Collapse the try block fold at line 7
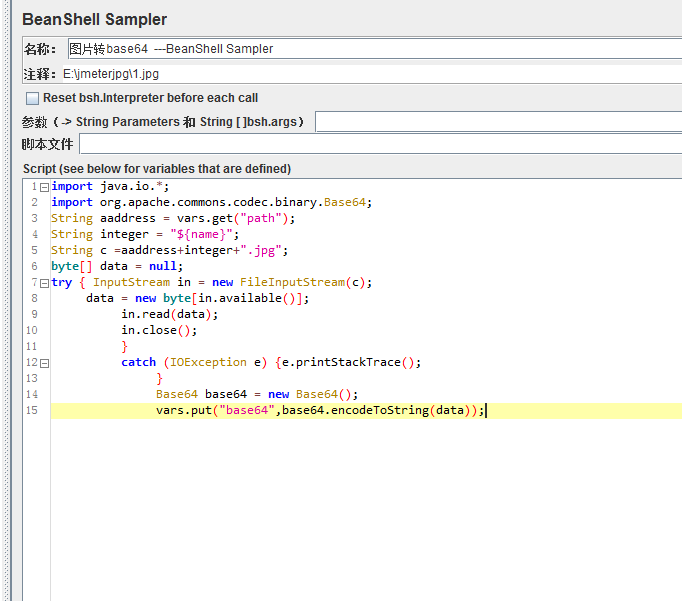The height and width of the screenshot is (601, 682). pyautogui.click(x=44, y=284)
